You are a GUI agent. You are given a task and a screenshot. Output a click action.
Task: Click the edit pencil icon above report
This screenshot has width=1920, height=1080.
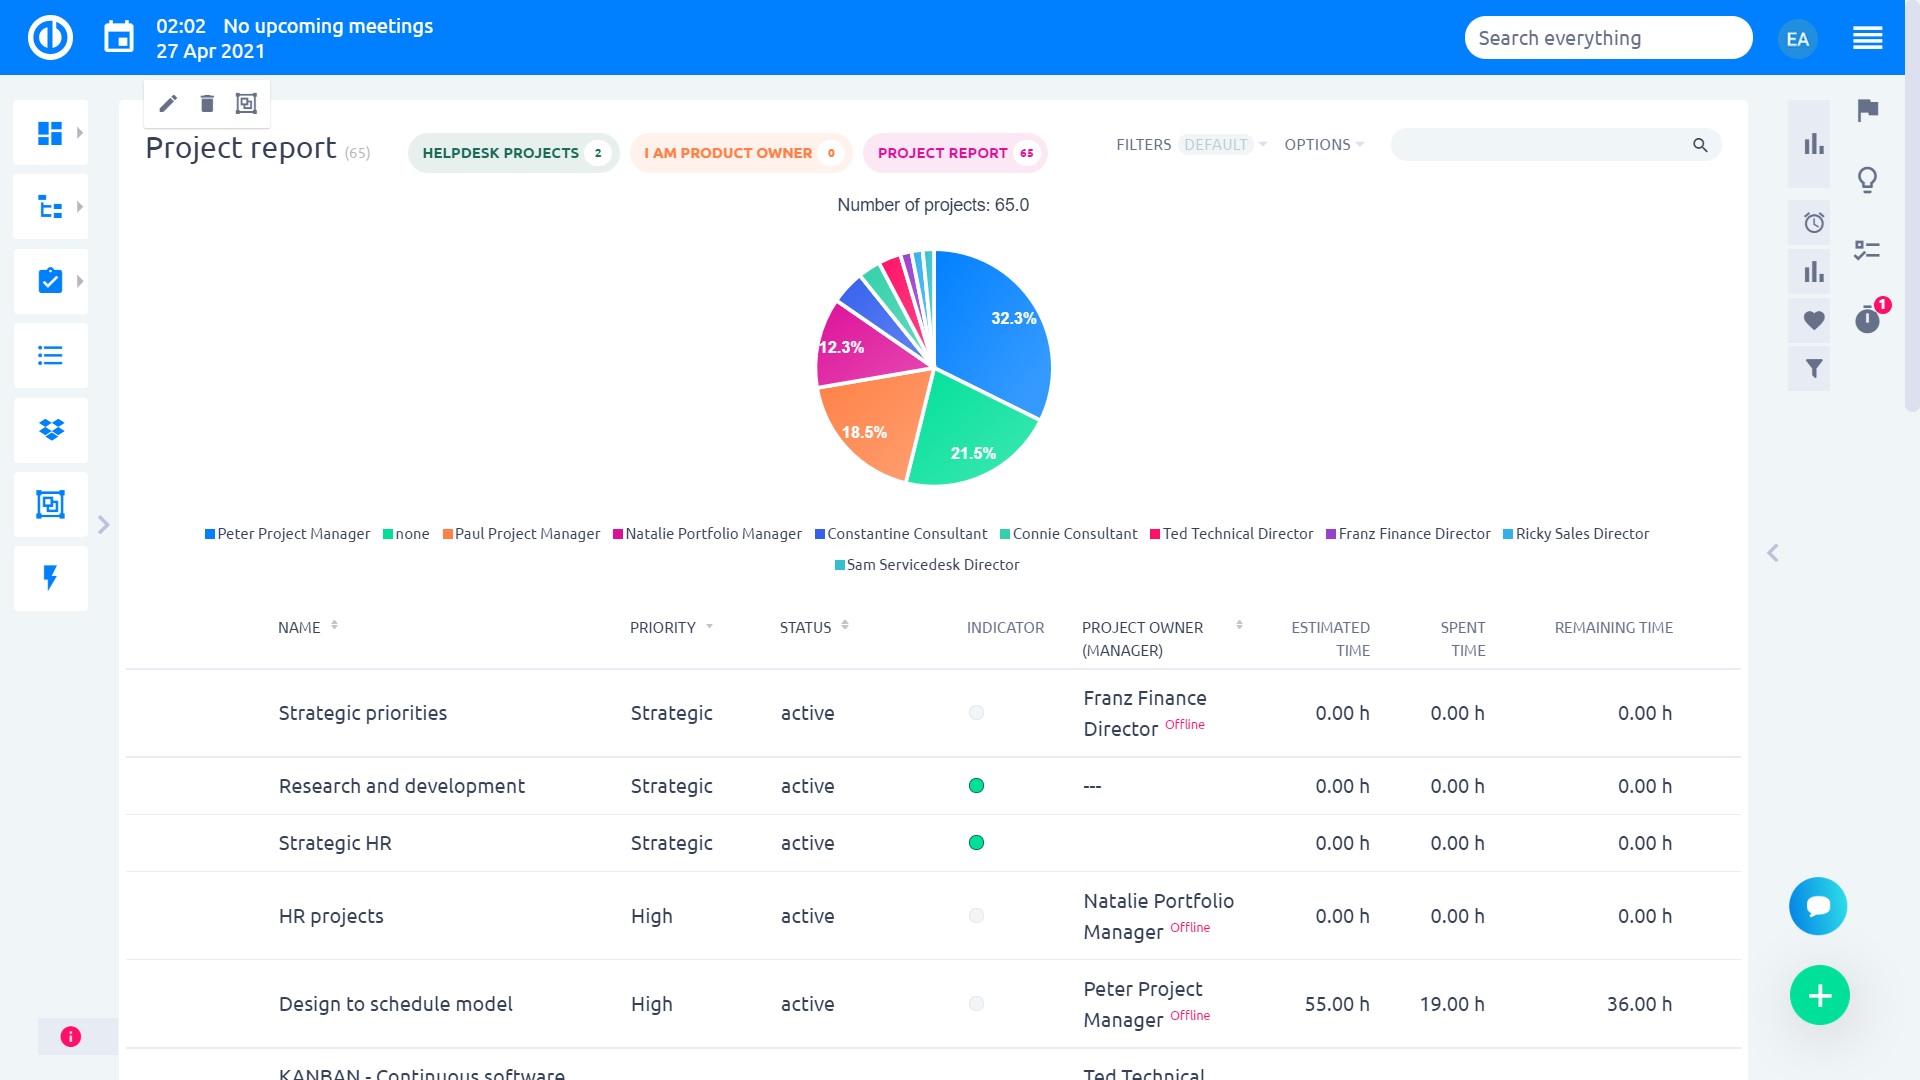tap(167, 102)
